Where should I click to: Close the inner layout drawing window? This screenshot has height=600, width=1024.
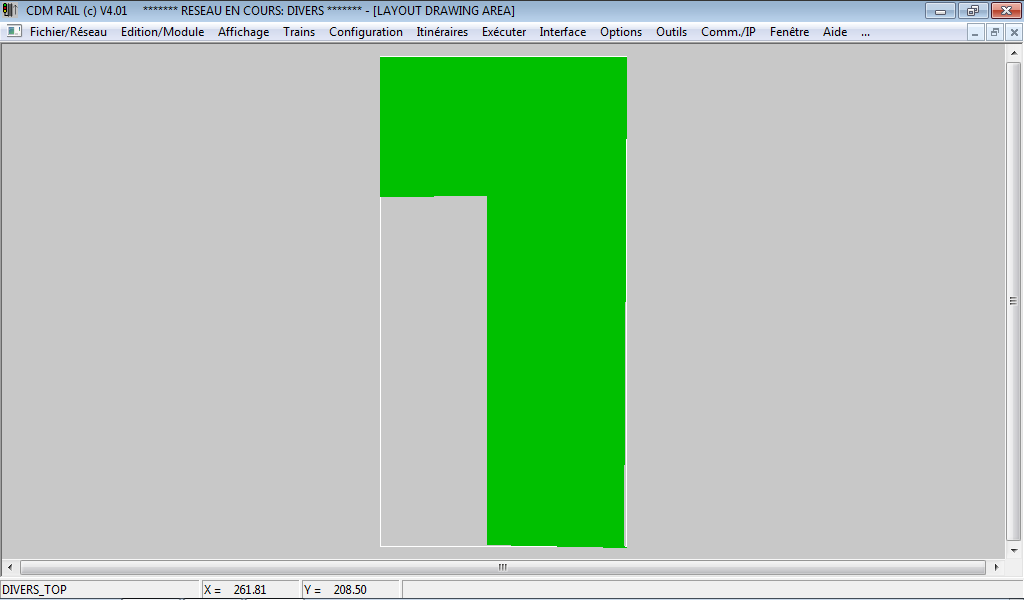tap(1014, 32)
